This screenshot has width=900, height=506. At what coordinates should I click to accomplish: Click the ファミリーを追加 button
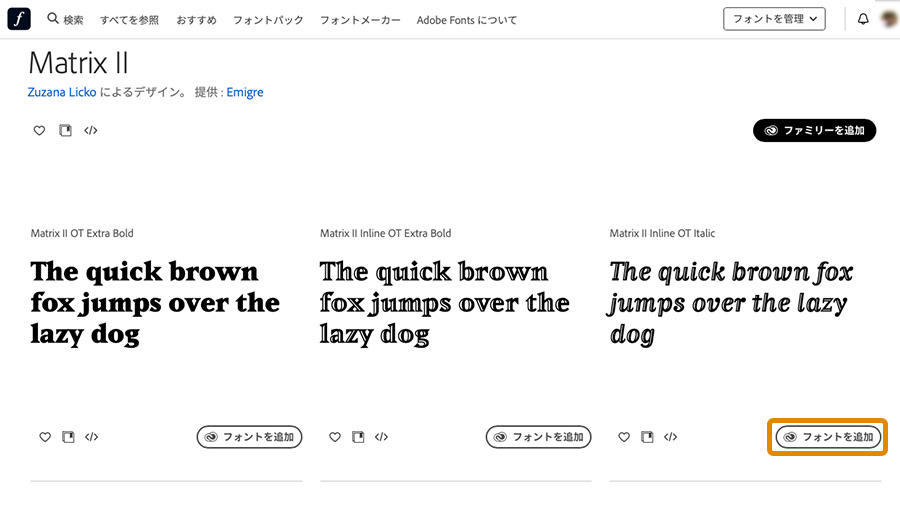[x=814, y=131]
